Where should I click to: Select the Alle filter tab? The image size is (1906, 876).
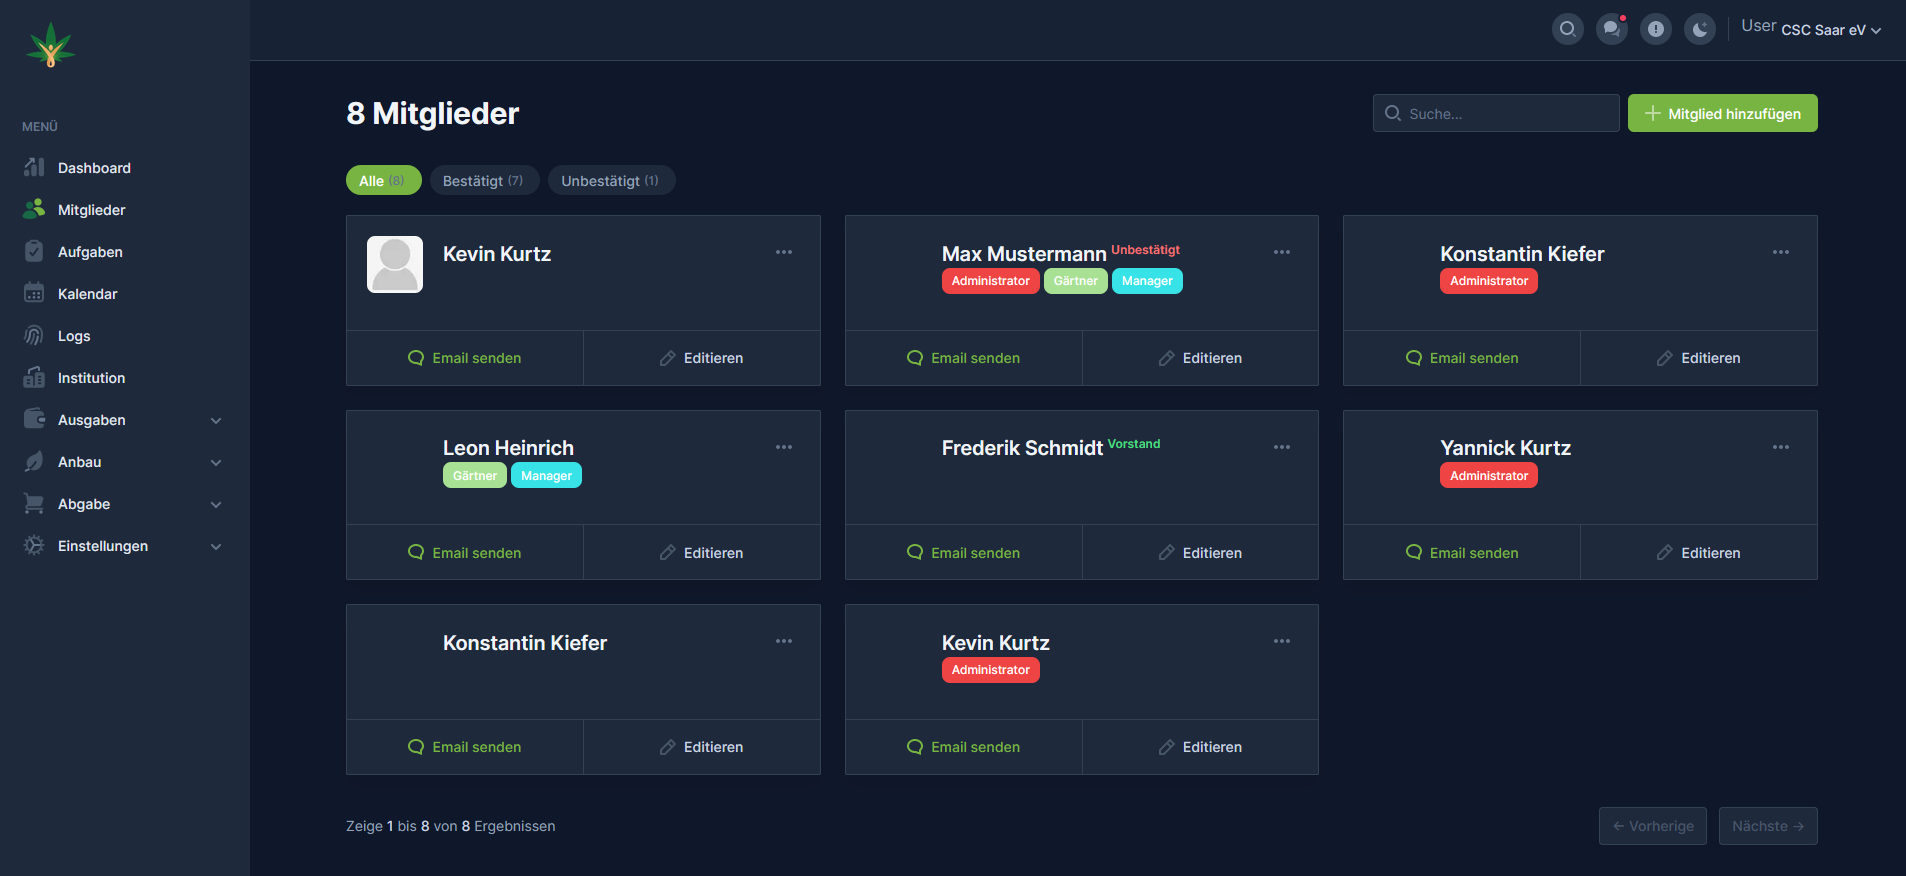tap(383, 180)
